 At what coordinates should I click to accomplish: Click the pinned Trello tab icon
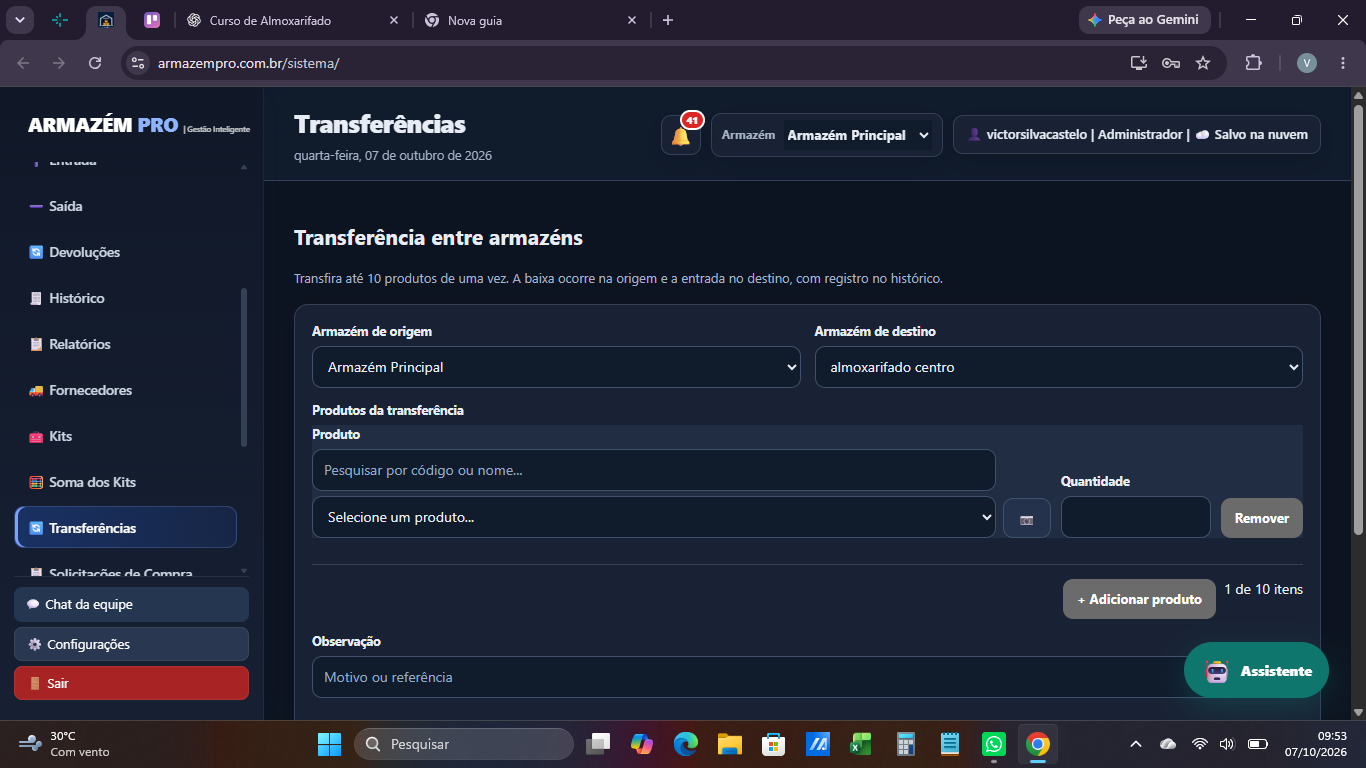click(x=152, y=20)
